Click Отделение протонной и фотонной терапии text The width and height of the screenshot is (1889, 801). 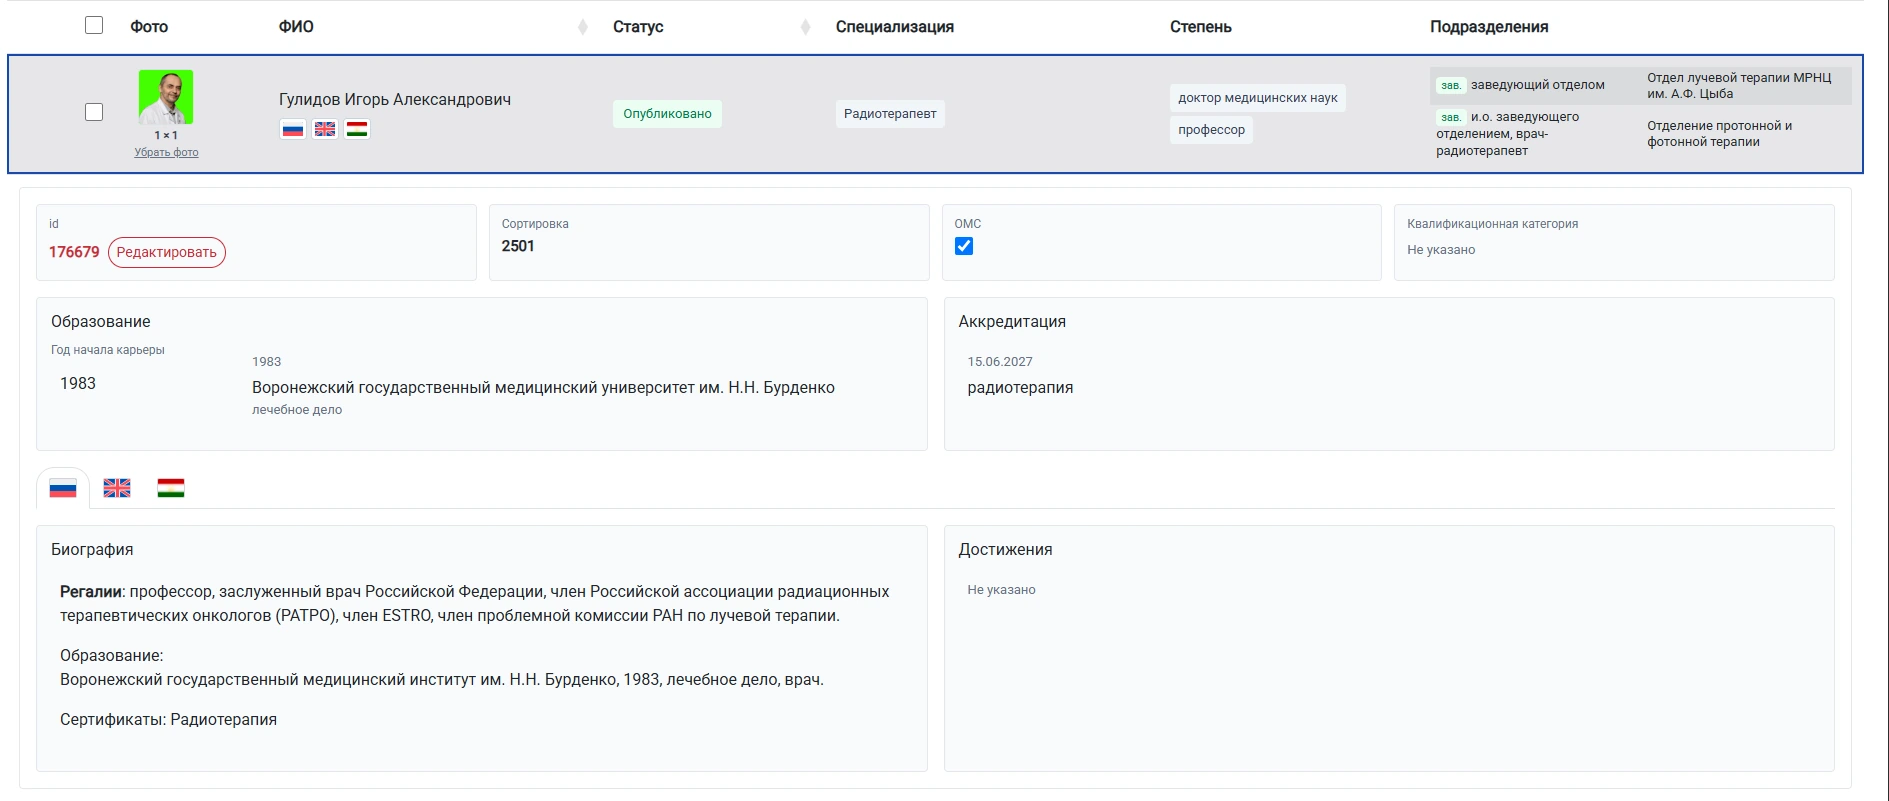point(1720,133)
